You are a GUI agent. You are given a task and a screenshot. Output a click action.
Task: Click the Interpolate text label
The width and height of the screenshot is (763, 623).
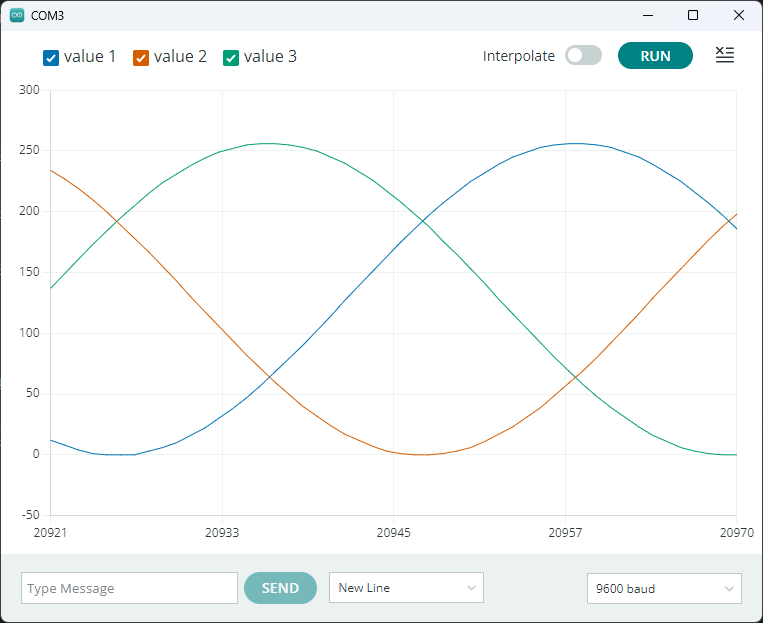518,56
